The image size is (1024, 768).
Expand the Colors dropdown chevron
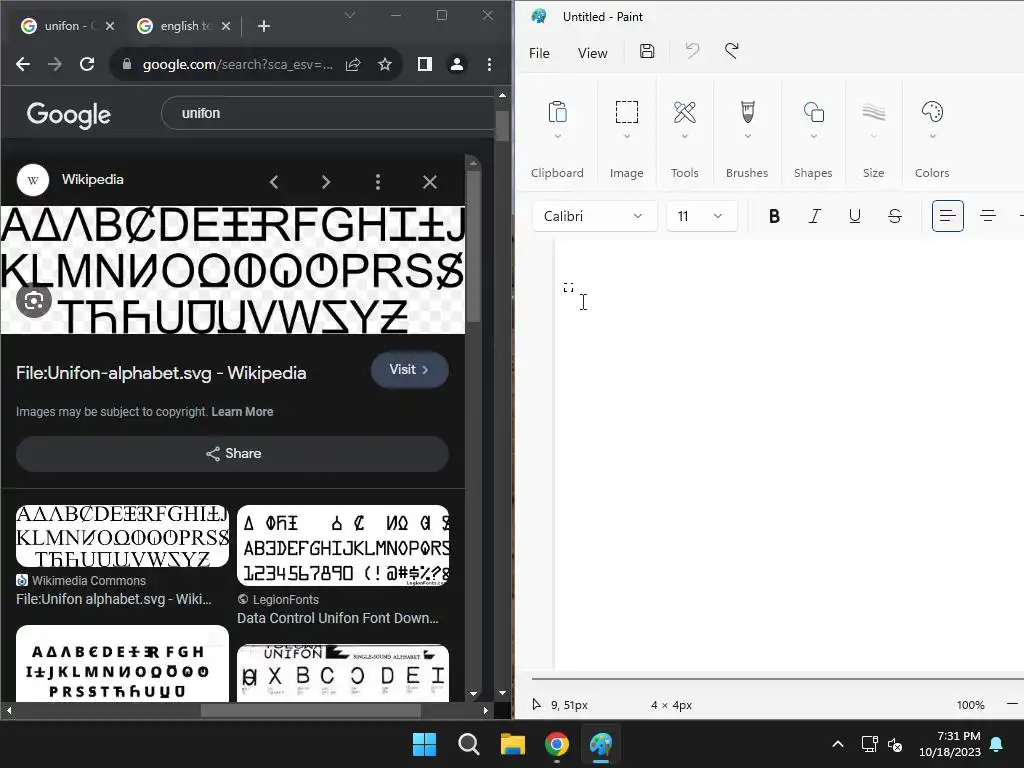(x=933, y=136)
